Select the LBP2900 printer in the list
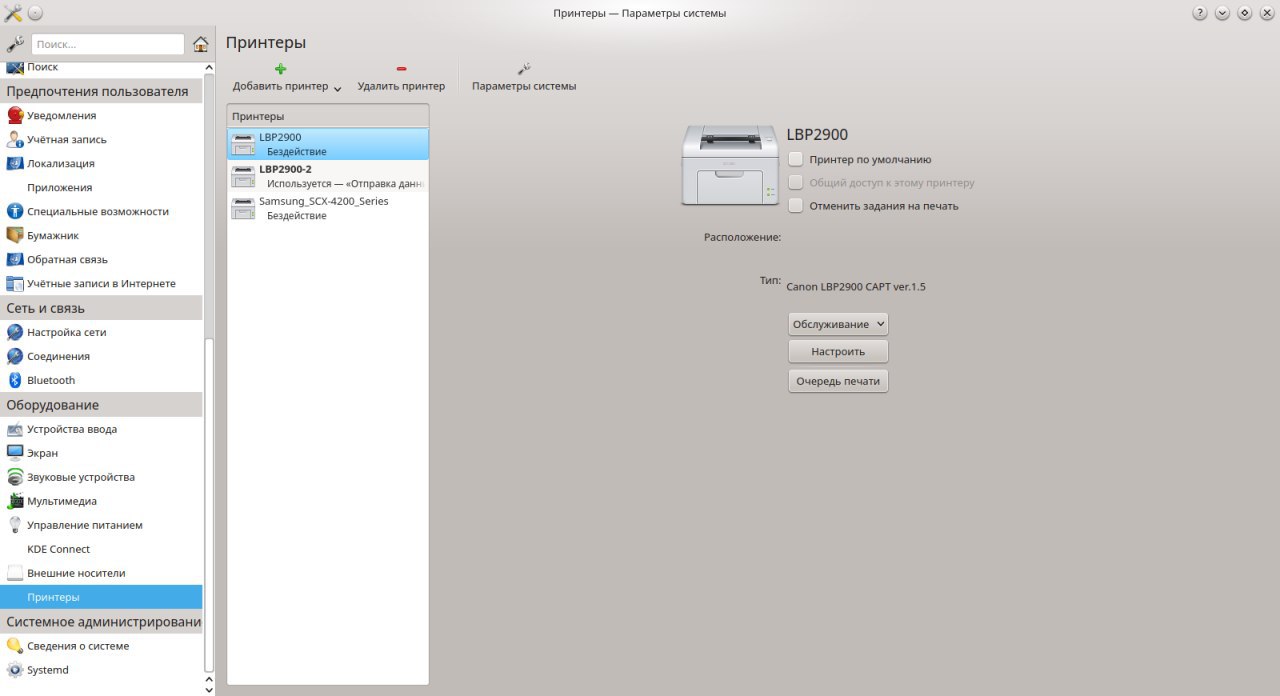The height and width of the screenshot is (696, 1280). (x=328, y=144)
